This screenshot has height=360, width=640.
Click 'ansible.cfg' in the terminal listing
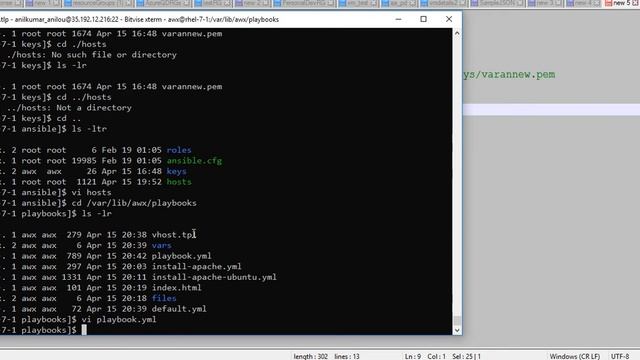coord(194,160)
